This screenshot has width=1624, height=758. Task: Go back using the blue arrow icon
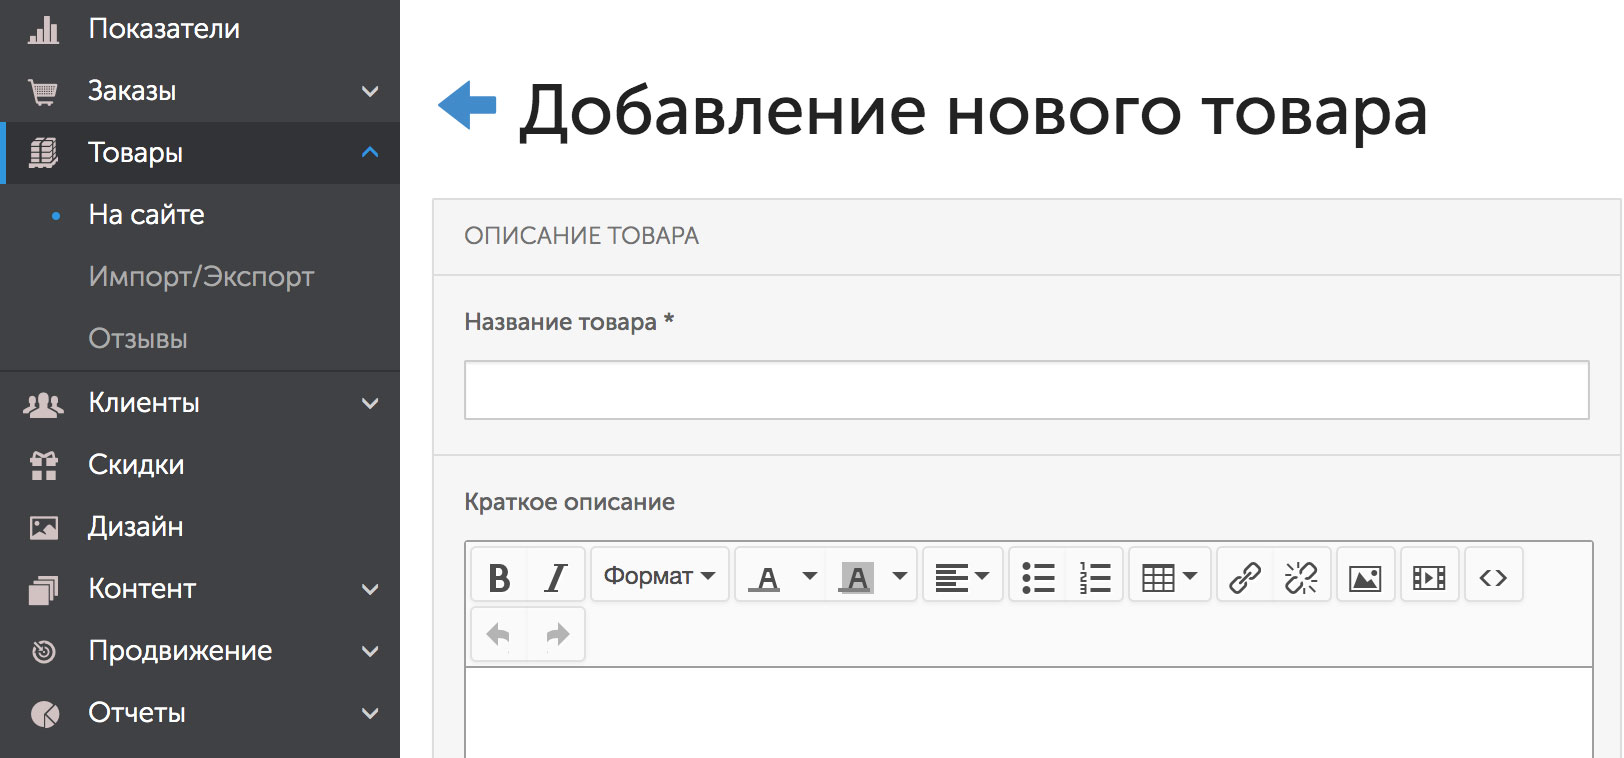pos(467,105)
